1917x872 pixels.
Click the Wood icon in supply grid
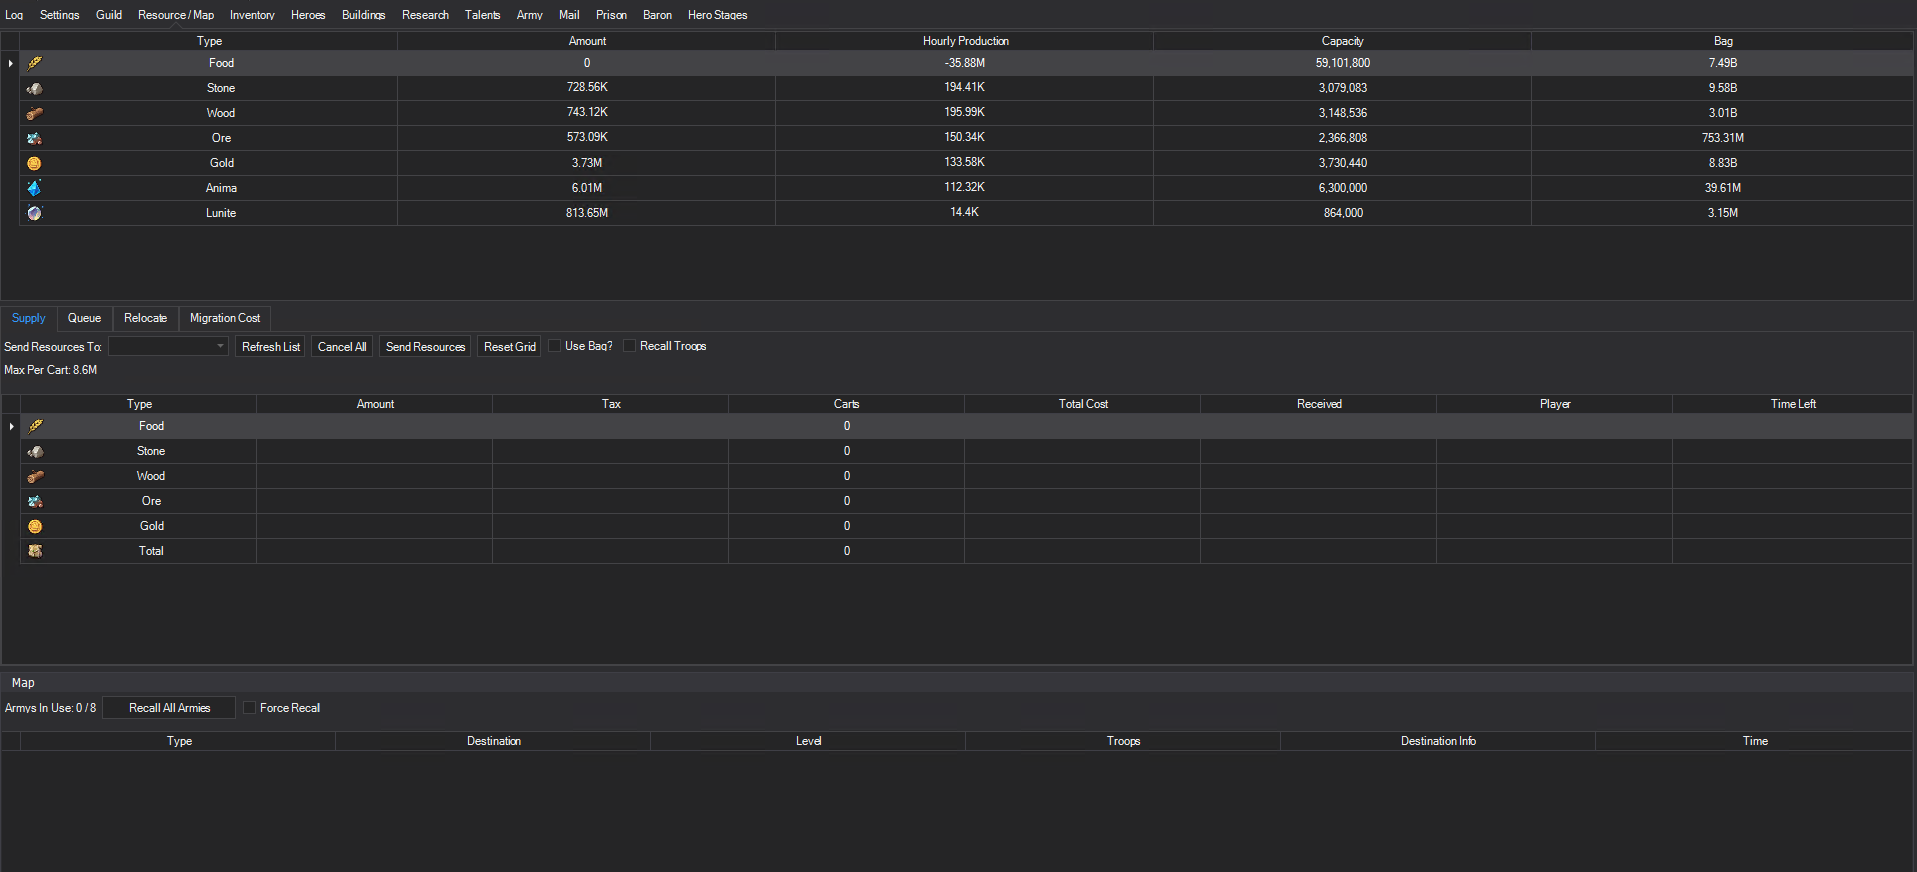pyautogui.click(x=36, y=476)
